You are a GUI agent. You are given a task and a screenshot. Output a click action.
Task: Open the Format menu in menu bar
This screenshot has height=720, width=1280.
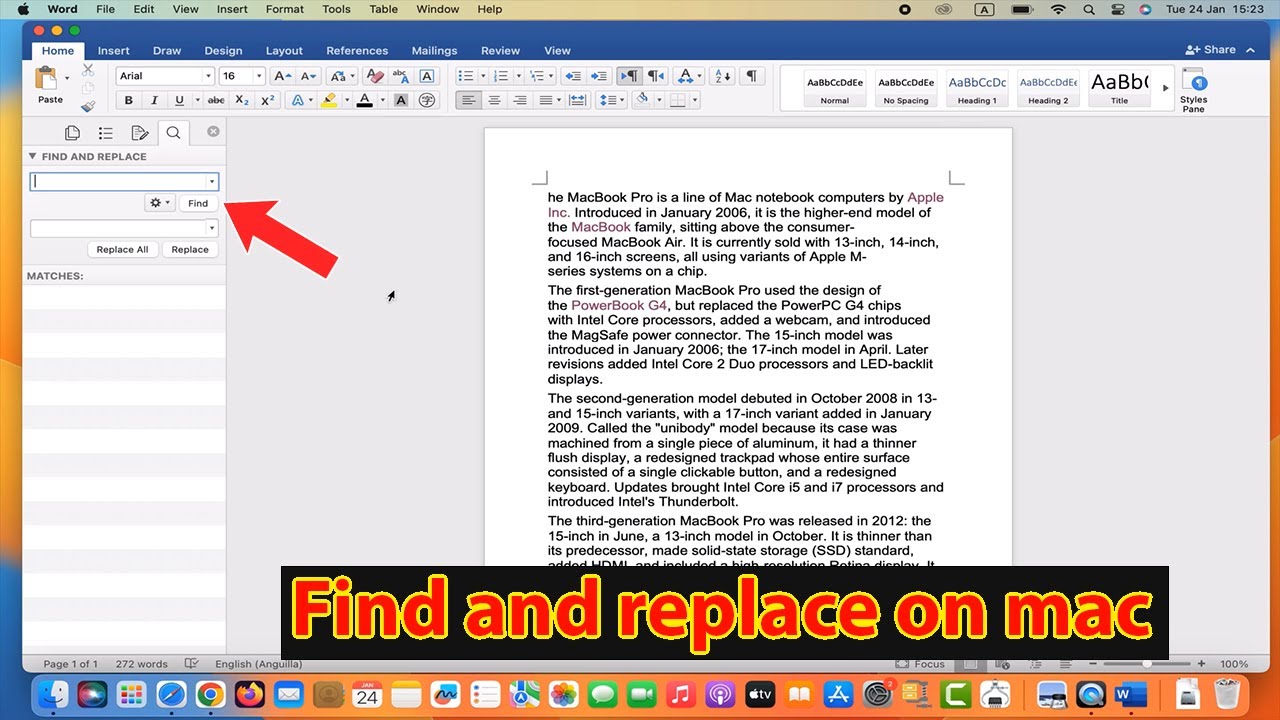tap(285, 9)
